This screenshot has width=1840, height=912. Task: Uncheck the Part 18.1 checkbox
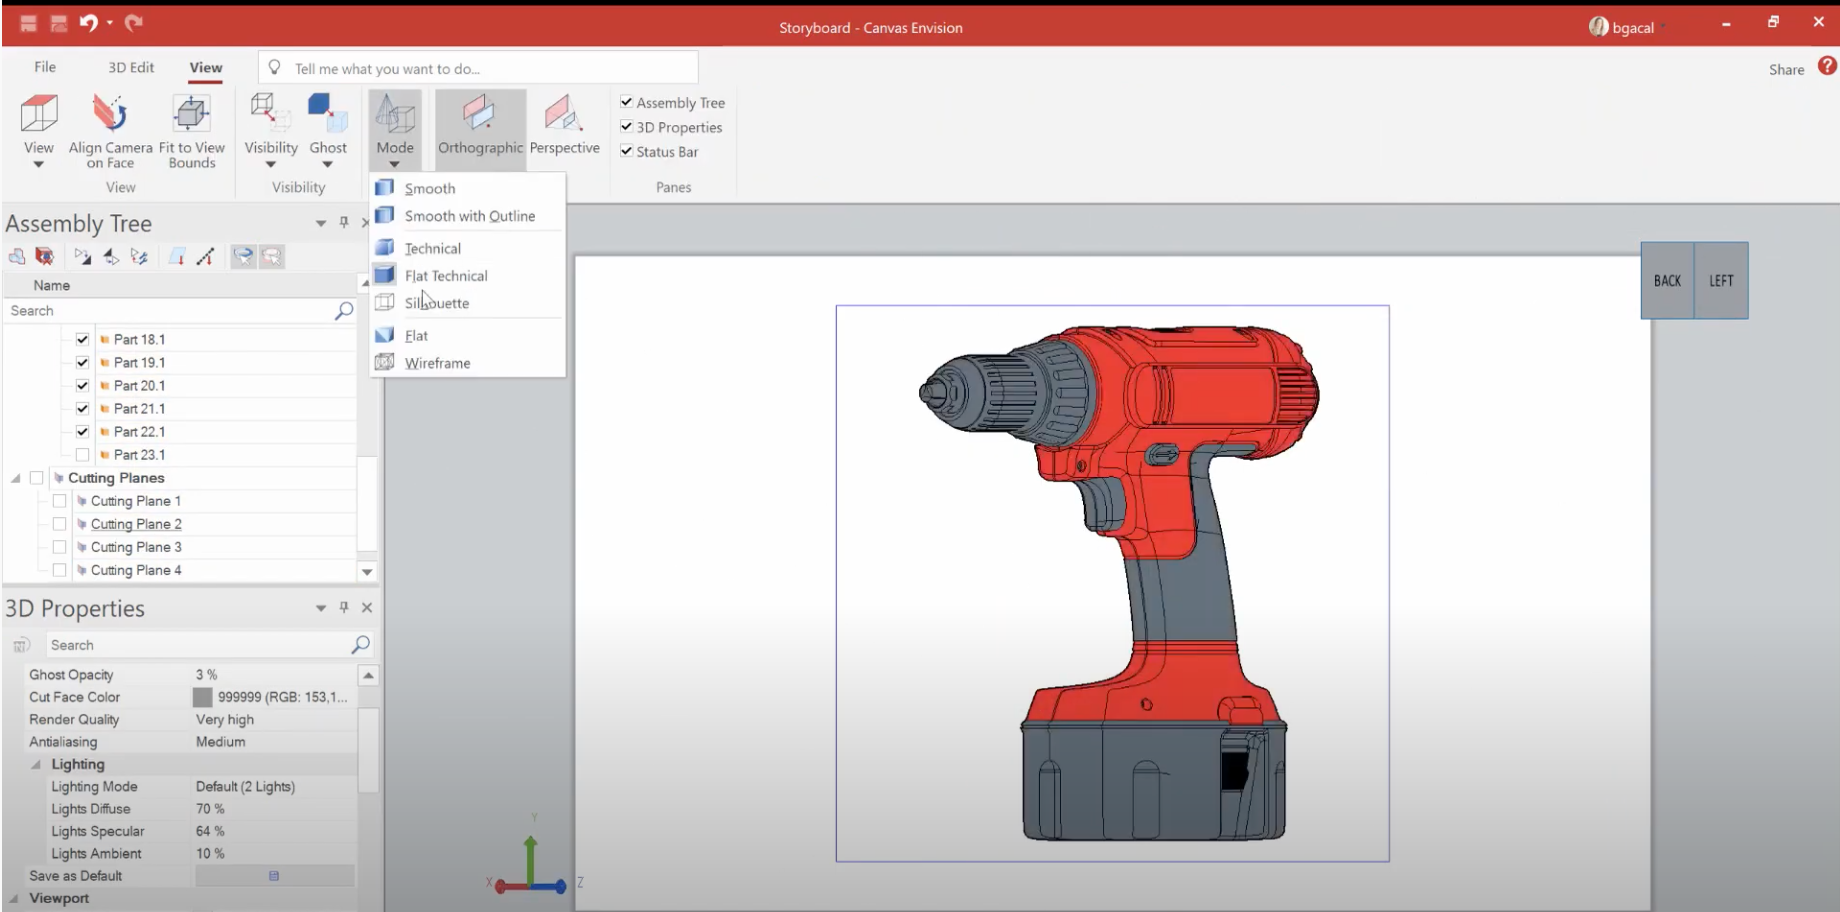83,339
